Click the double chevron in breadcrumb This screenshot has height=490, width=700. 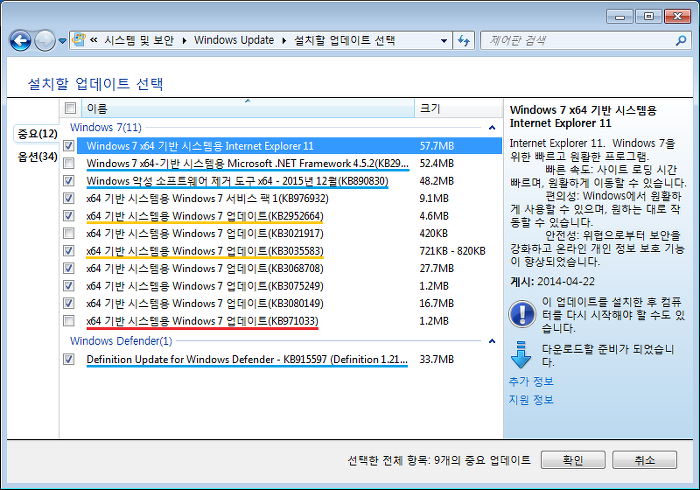tap(94, 40)
